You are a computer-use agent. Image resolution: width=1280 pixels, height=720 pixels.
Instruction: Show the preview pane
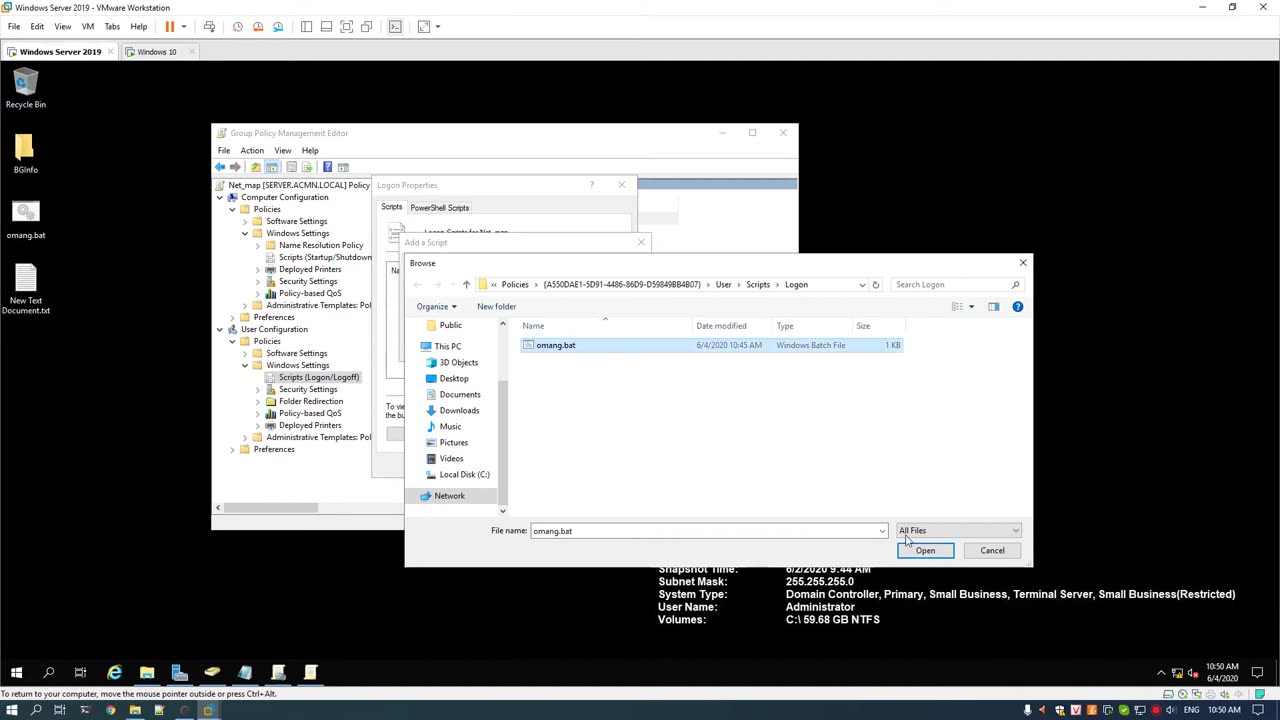click(x=993, y=307)
